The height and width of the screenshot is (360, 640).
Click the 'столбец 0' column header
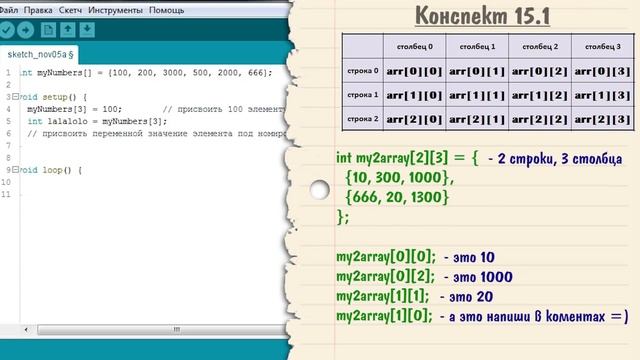[x=414, y=47]
